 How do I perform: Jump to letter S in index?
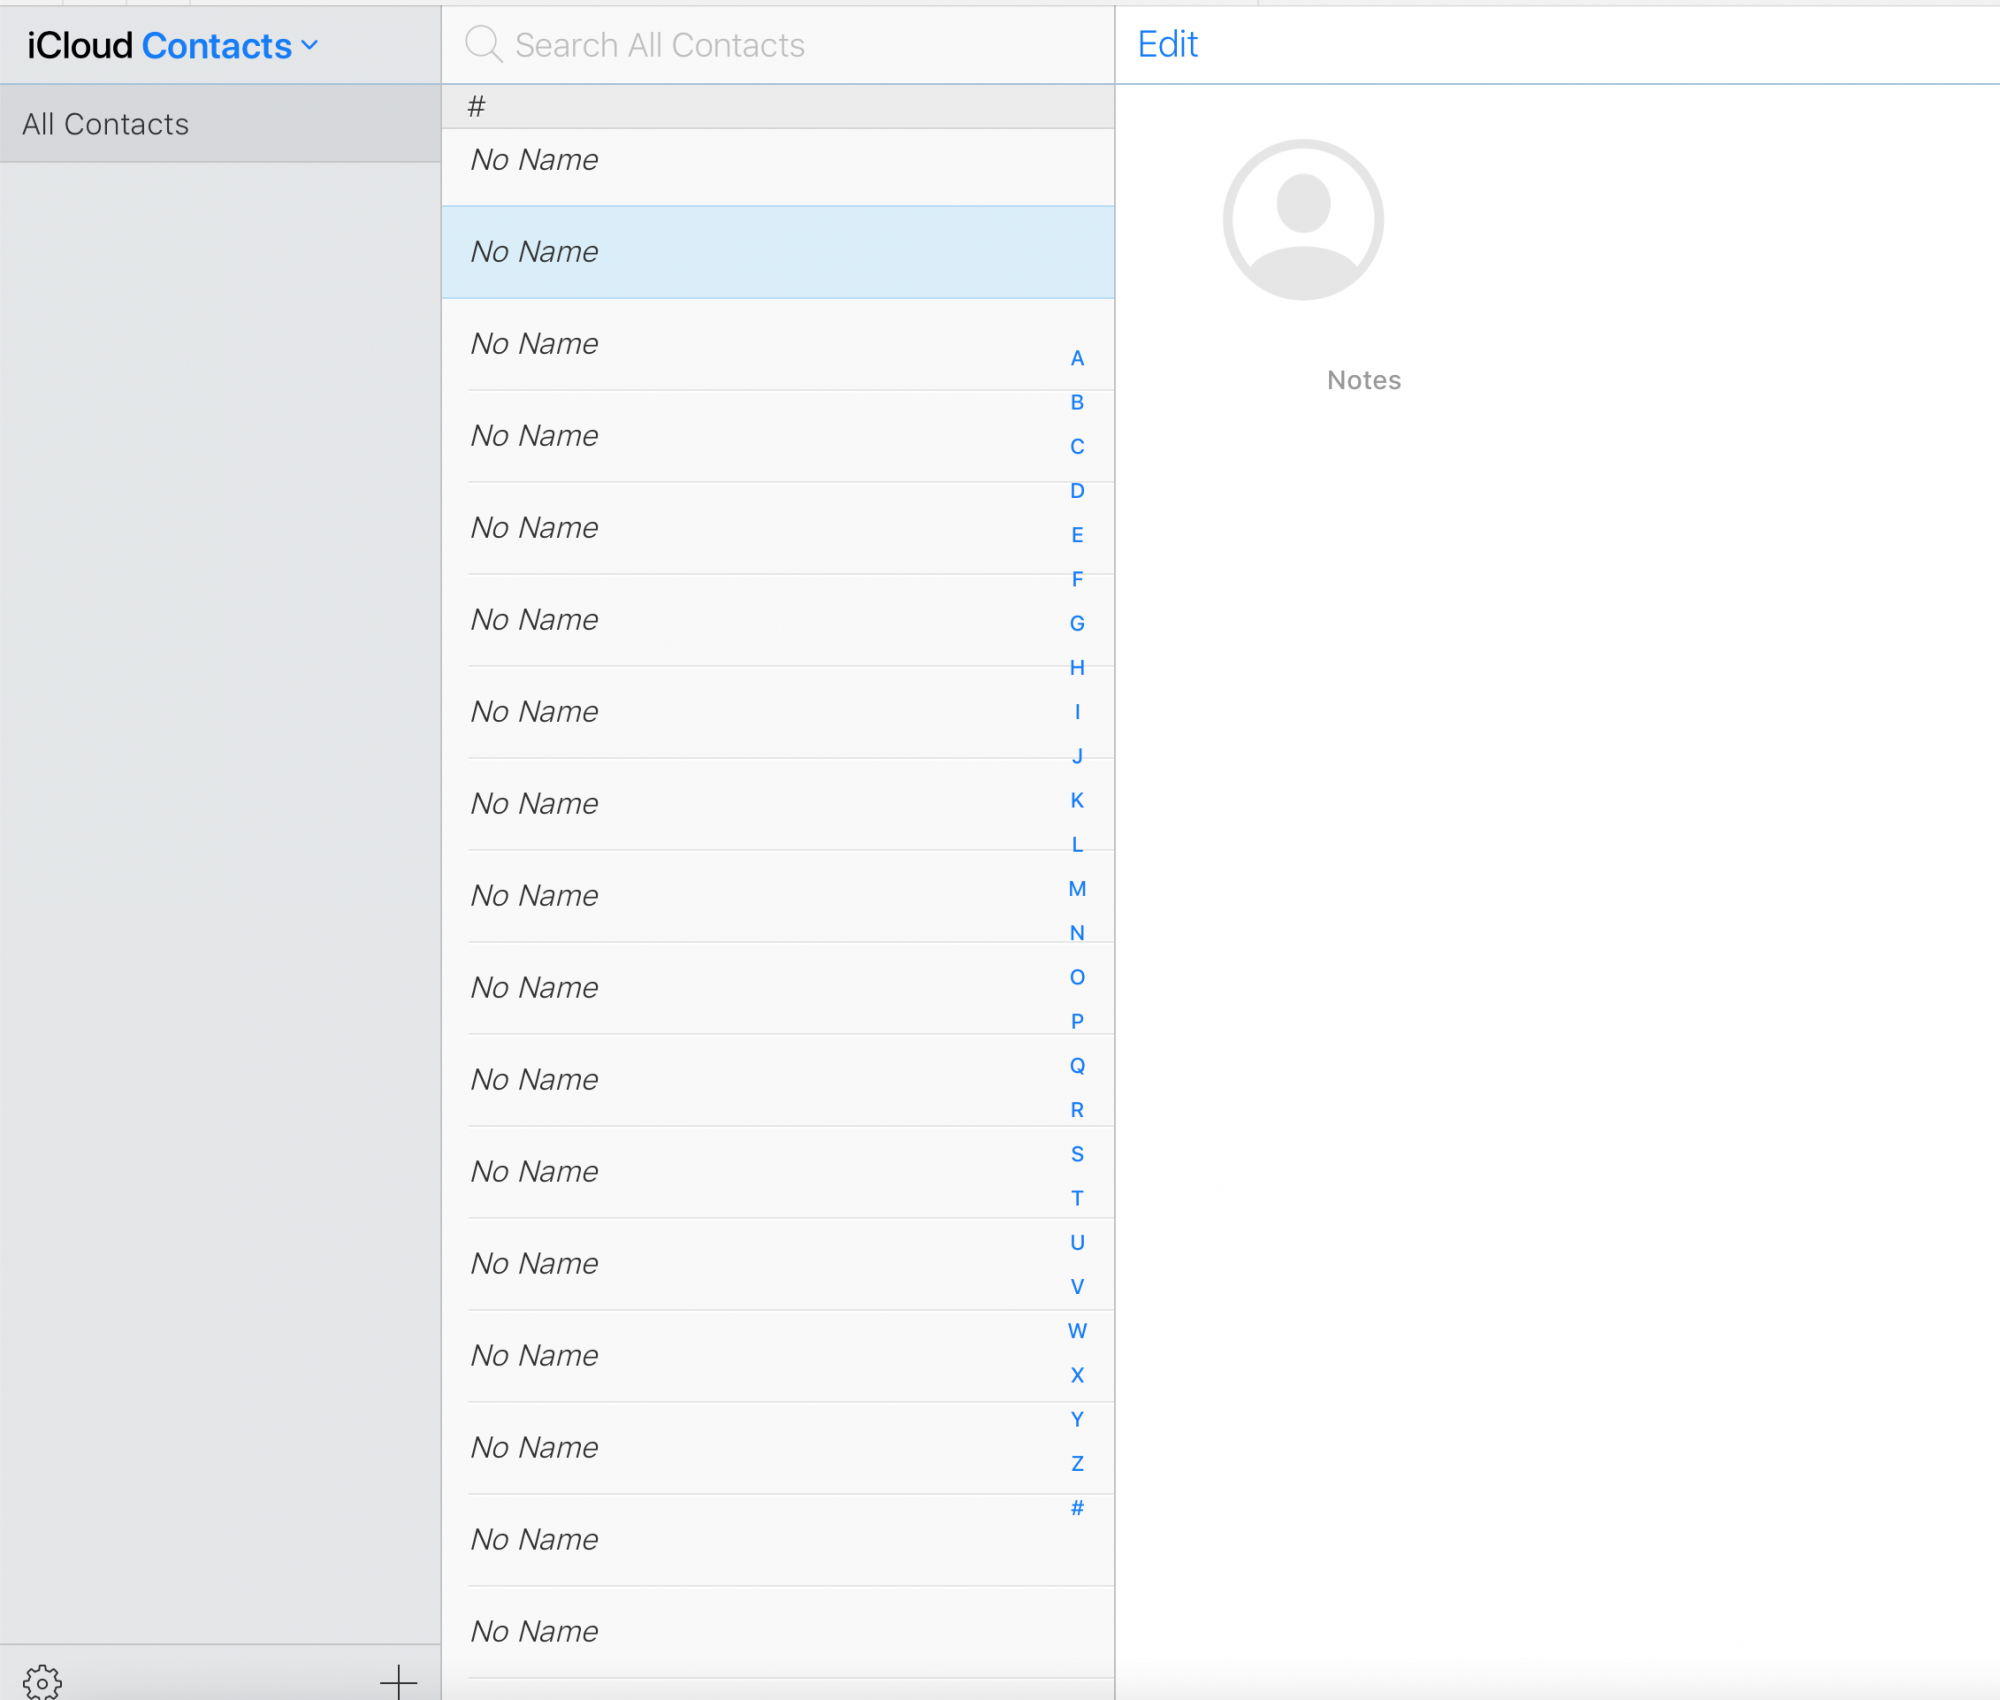(x=1077, y=1154)
